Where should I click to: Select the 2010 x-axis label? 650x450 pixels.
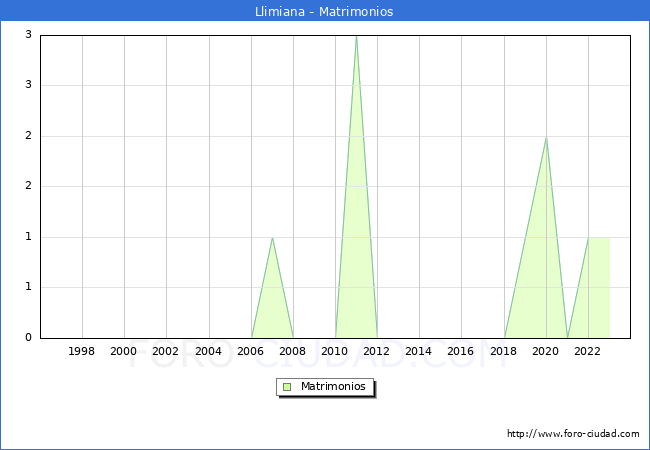335,351
